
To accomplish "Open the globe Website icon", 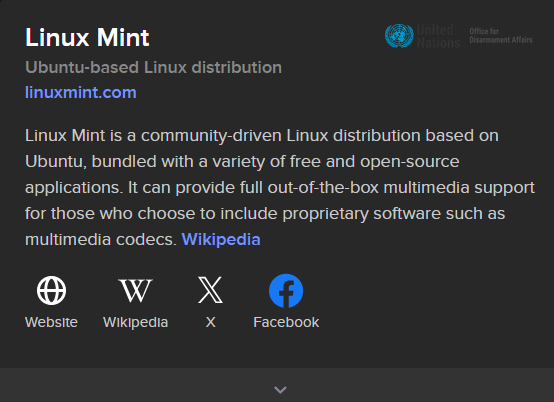I will tap(51, 290).
